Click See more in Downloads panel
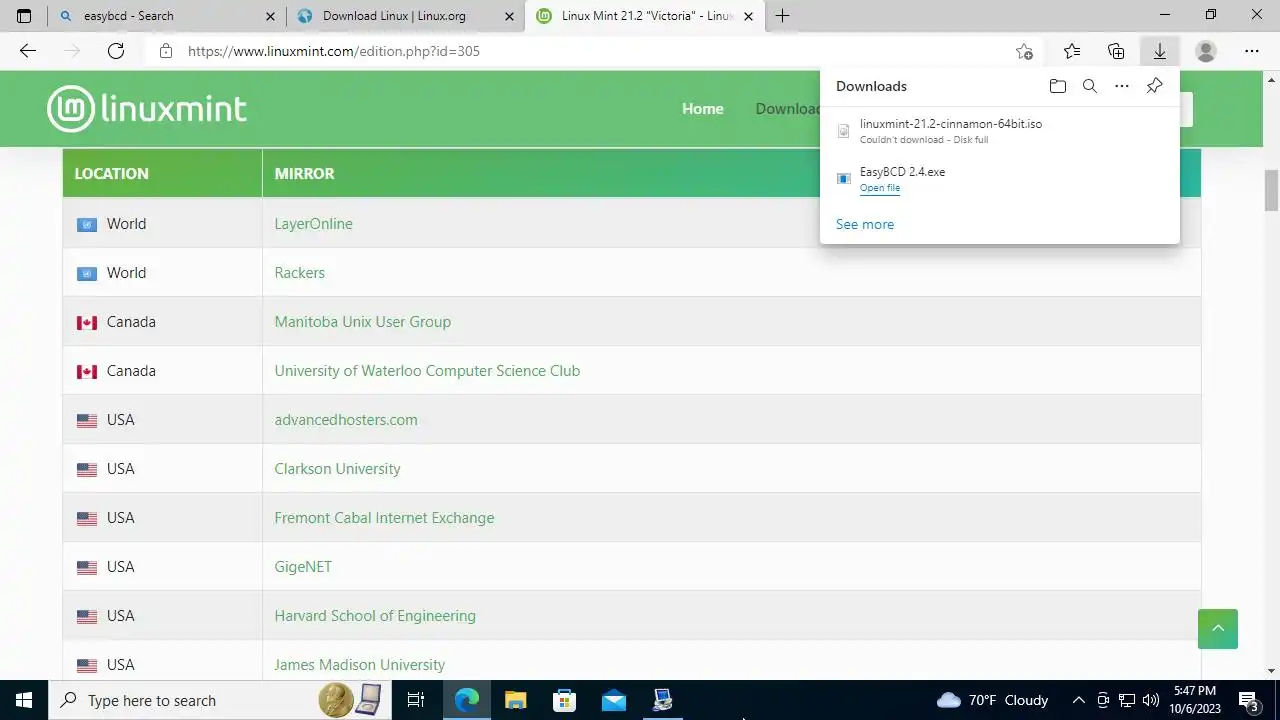This screenshot has height=720, width=1280. pos(865,224)
